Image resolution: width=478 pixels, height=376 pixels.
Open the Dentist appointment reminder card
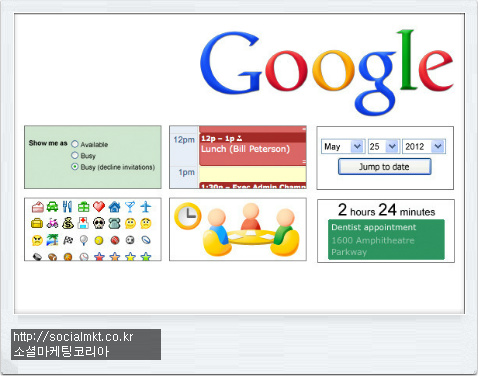pos(386,239)
